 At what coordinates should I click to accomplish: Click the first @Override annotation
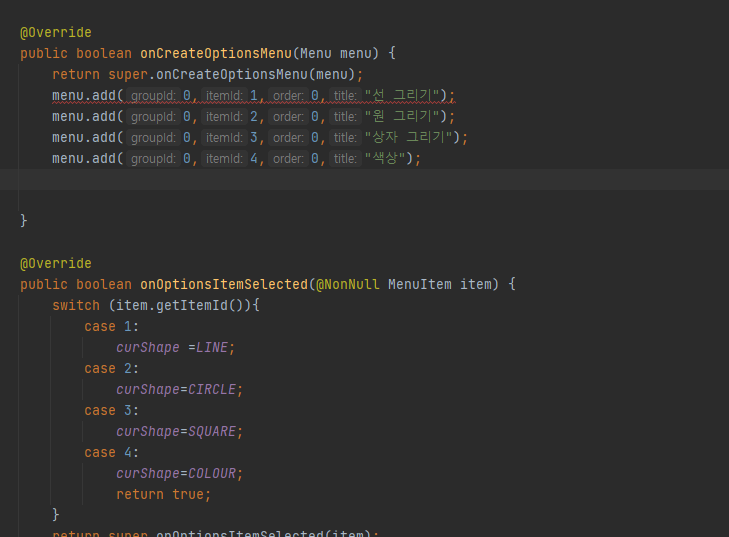click(x=56, y=33)
